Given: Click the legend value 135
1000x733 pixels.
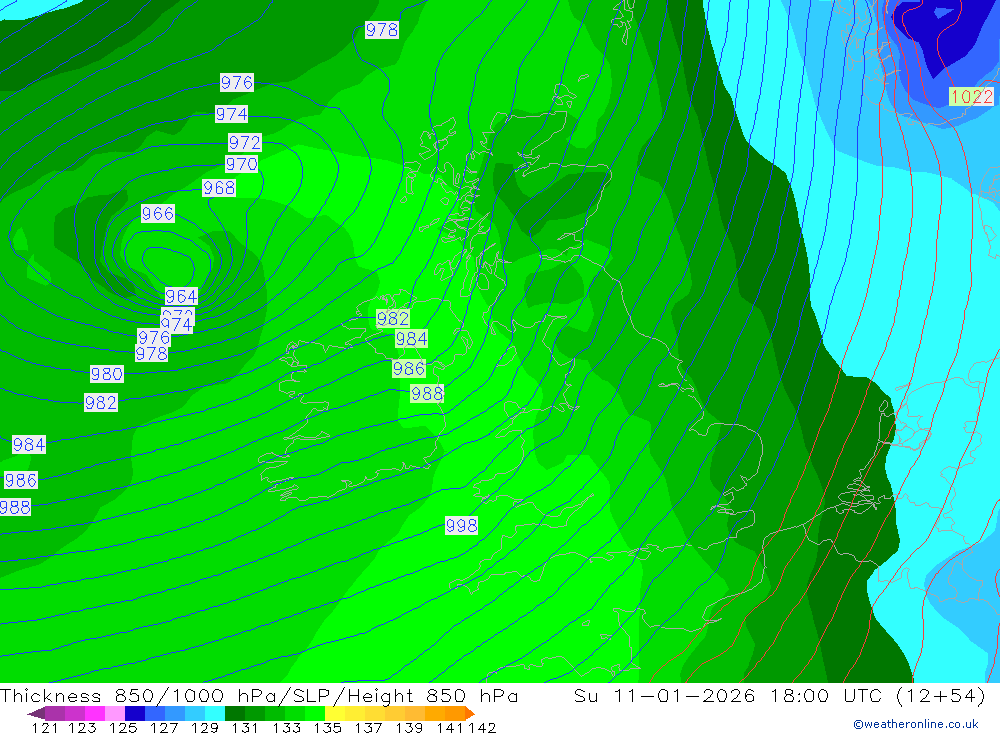Looking at the screenshot, I should pyautogui.click(x=327, y=728).
